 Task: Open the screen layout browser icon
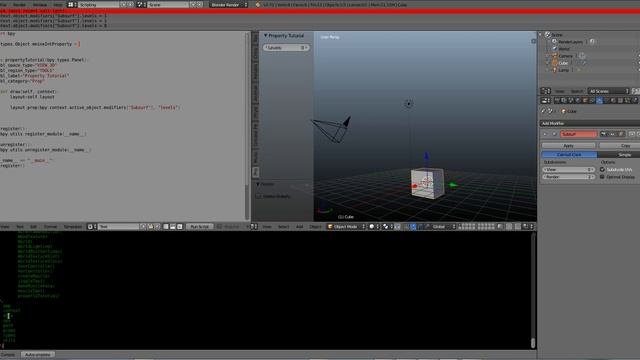click(71, 4)
